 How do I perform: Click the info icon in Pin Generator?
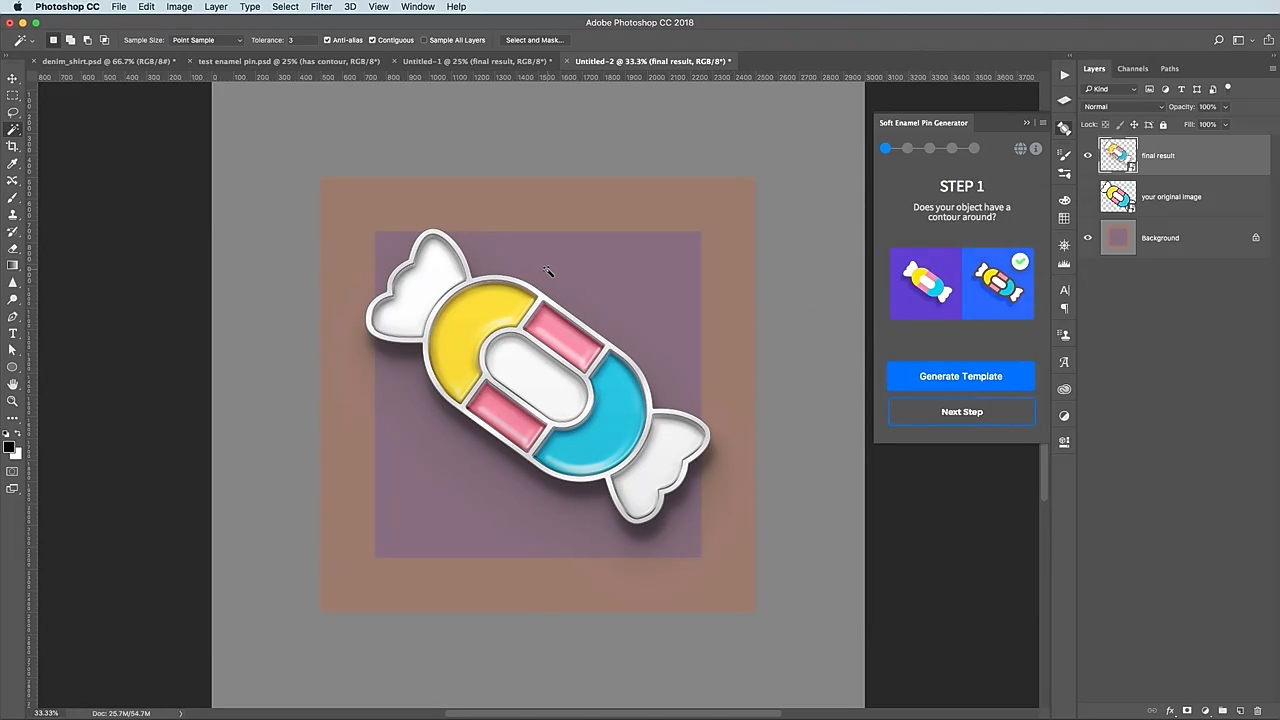click(x=1036, y=149)
